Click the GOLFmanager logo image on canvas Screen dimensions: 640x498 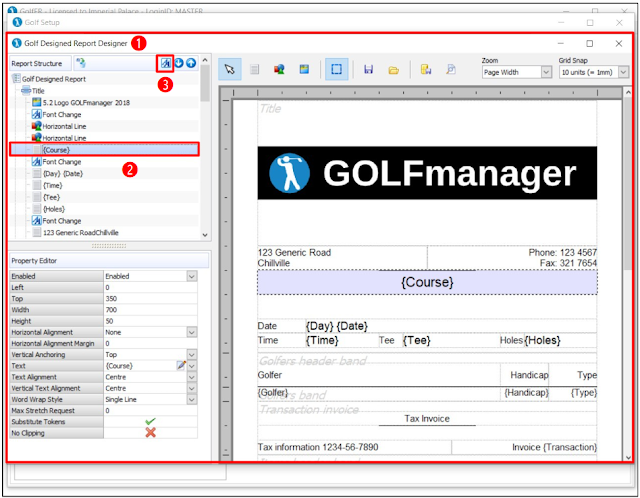point(427,173)
